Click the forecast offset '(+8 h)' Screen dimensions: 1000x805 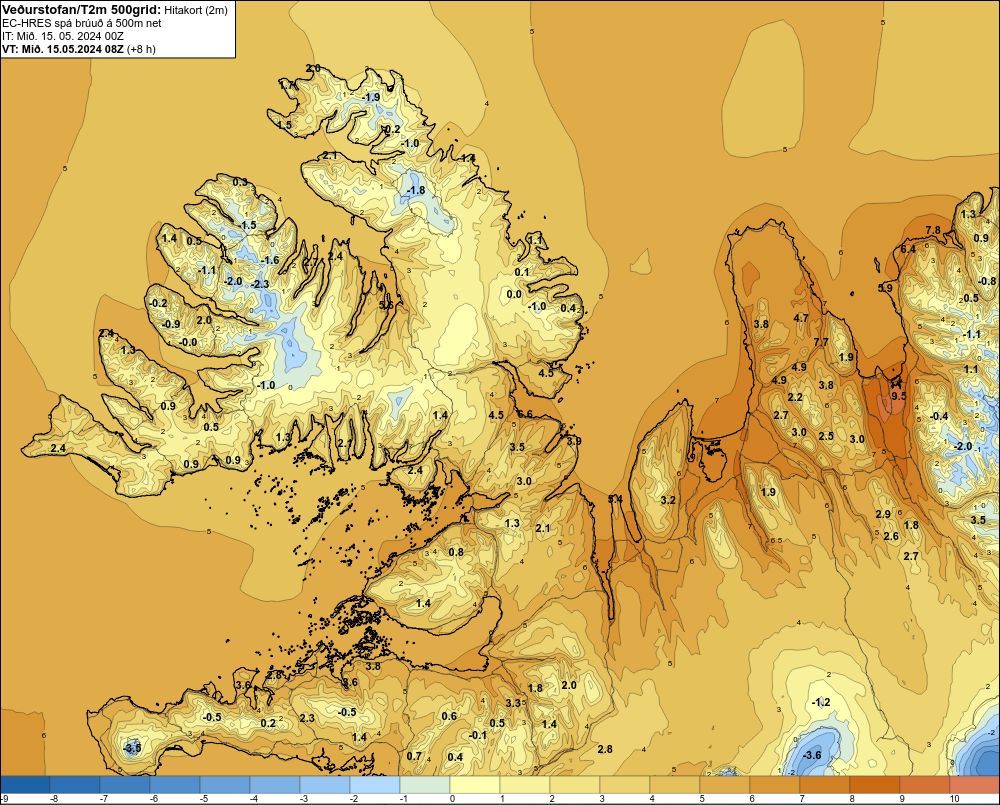[141, 49]
